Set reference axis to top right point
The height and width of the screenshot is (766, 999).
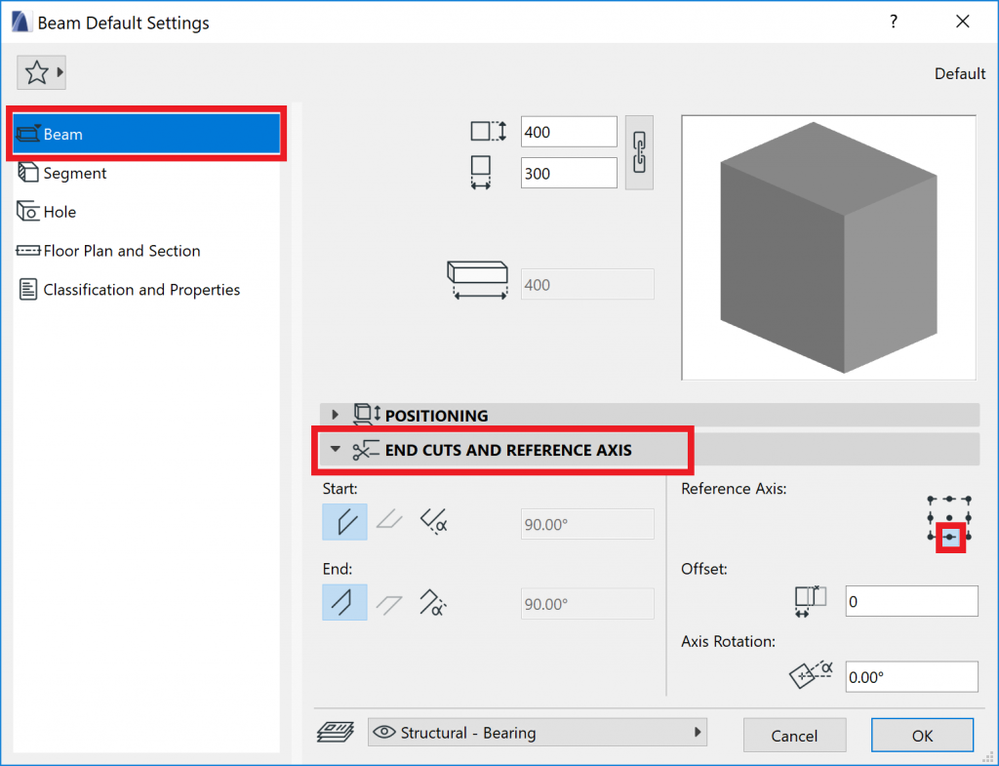[x=968, y=499]
